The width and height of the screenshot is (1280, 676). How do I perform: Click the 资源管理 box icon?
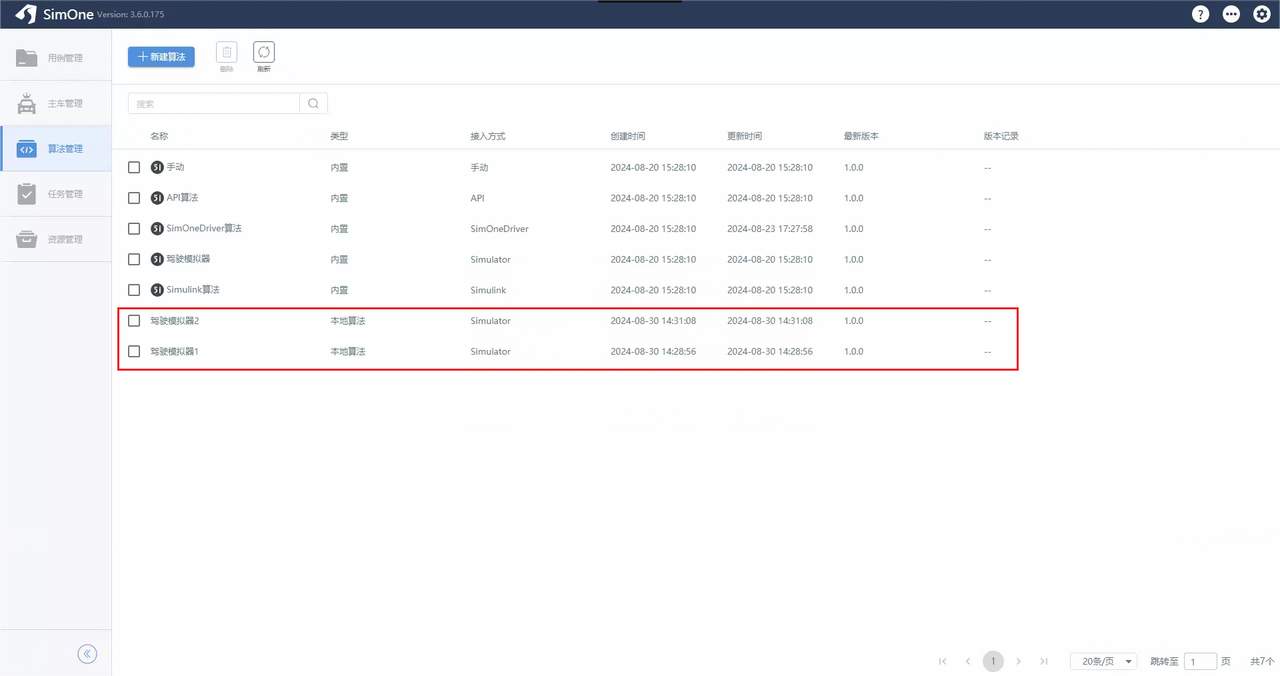point(27,239)
